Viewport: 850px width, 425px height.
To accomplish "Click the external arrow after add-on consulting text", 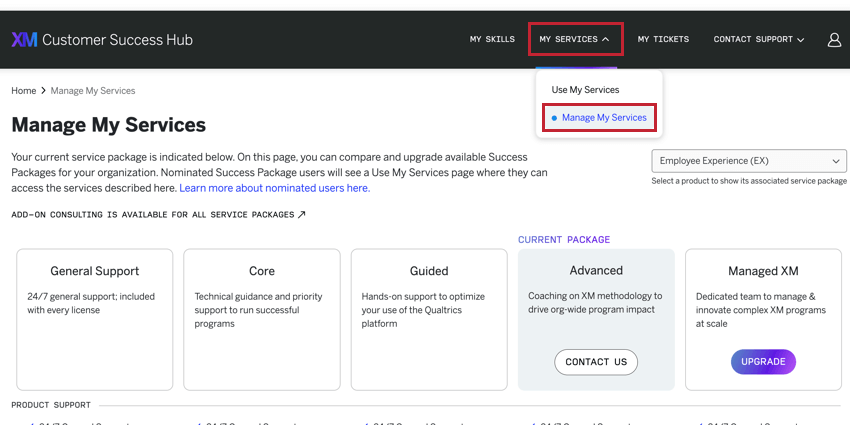I will (x=302, y=215).
